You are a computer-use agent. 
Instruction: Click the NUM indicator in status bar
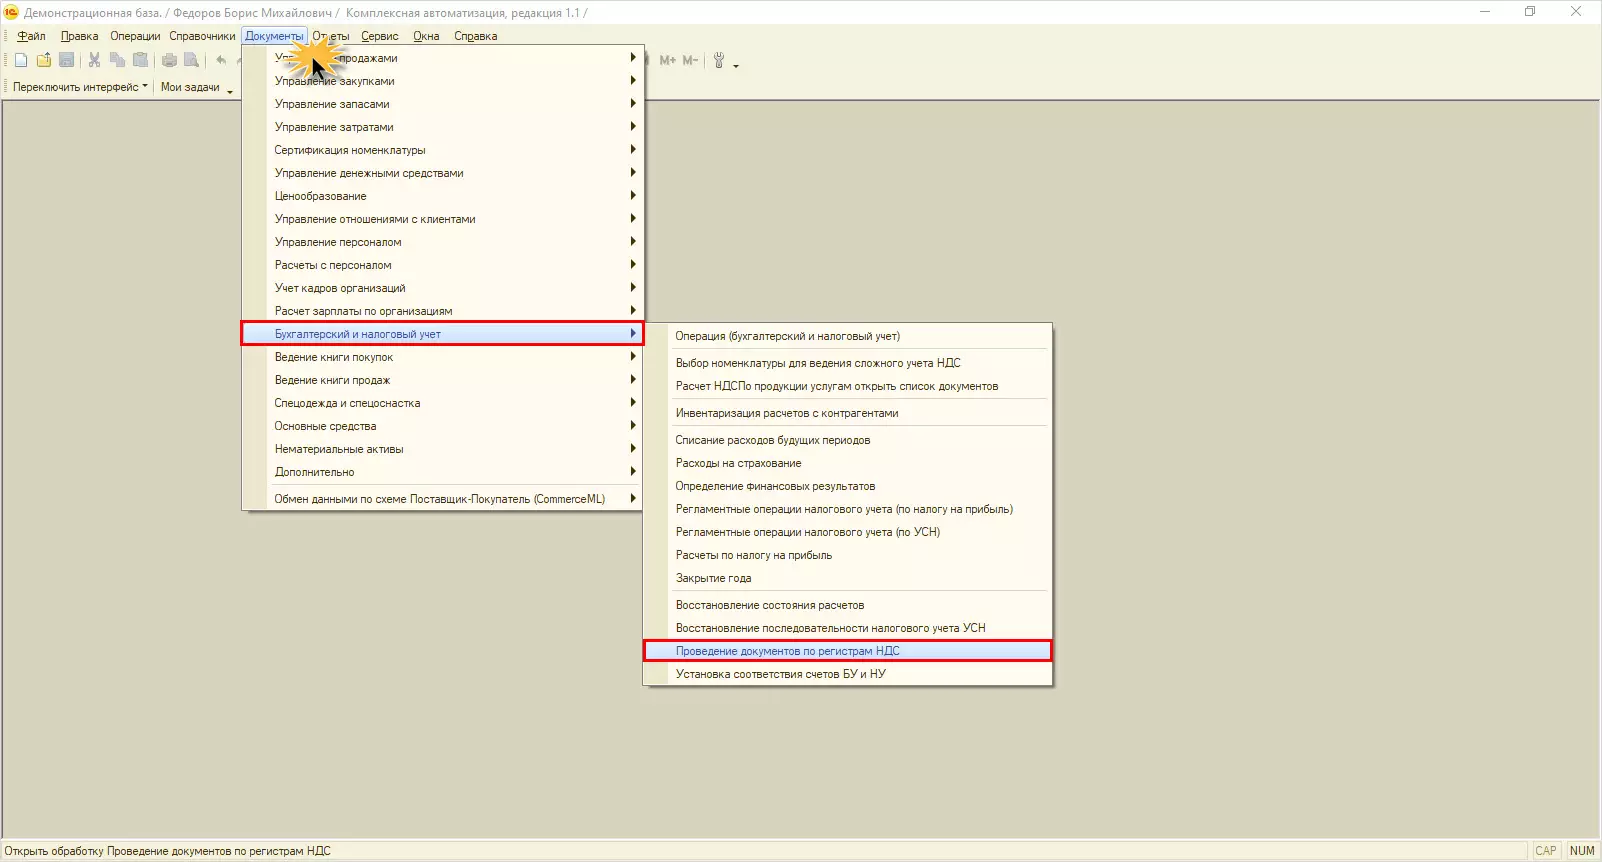click(1582, 851)
